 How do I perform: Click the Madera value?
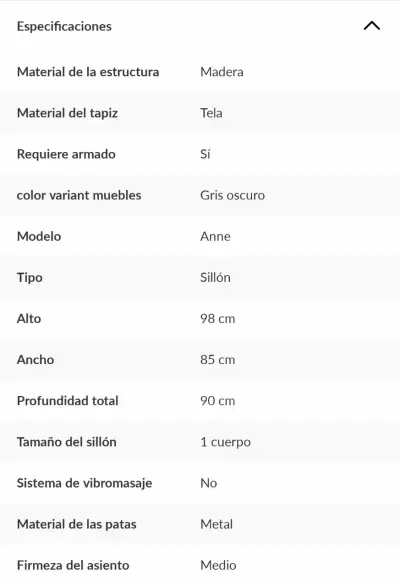point(222,72)
